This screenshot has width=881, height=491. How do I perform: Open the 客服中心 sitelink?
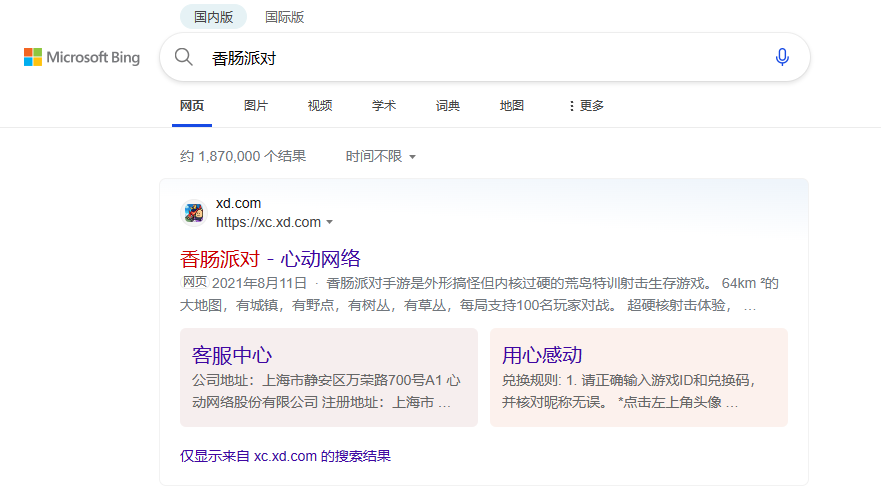pos(232,355)
